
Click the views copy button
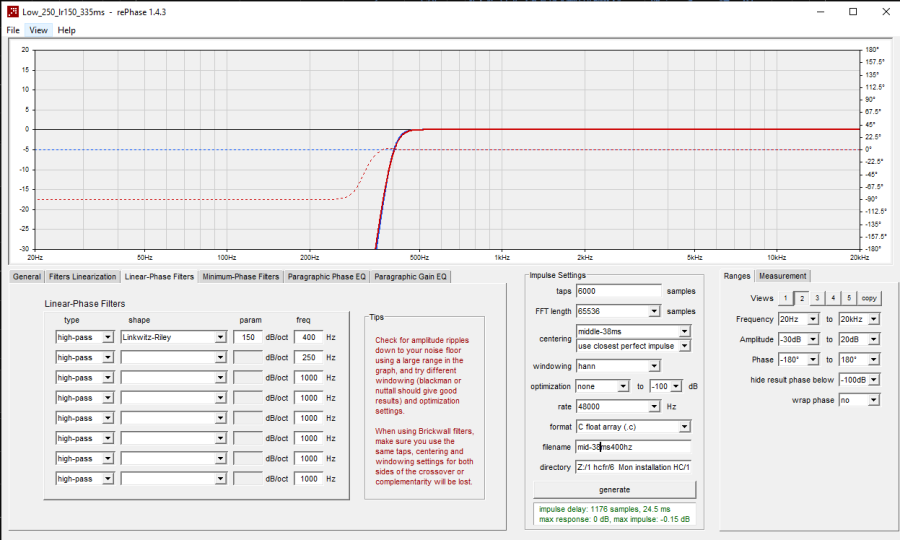(869, 298)
